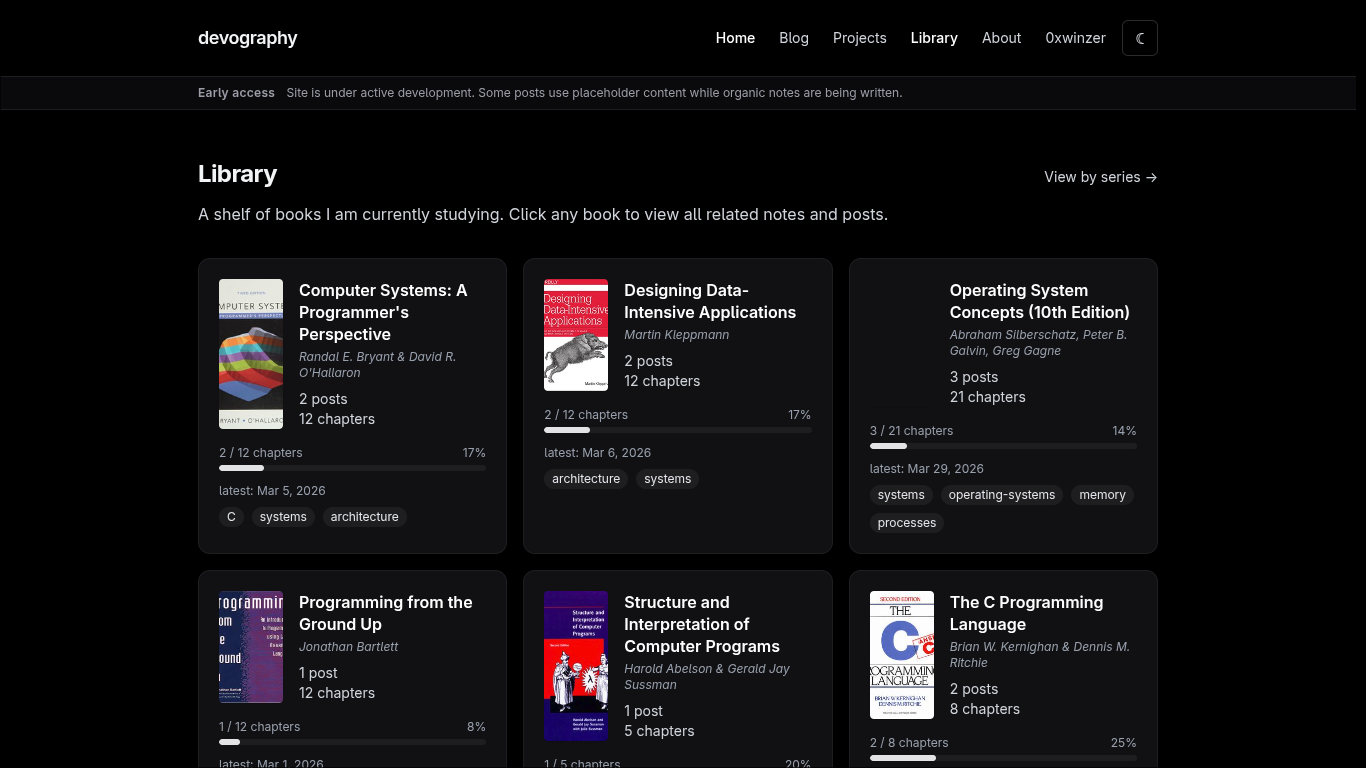Screen dimensions: 1366x768
Task: Open the devography site logo
Action: pyautogui.click(x=248, y=38)
